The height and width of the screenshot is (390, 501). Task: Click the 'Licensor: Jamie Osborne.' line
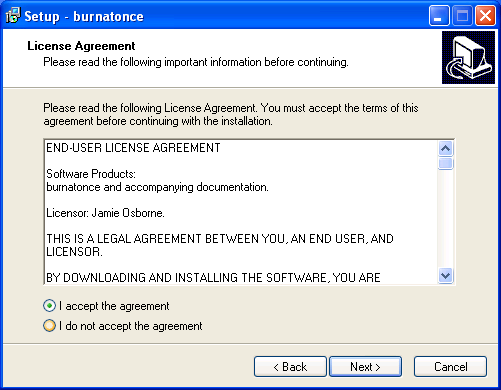[x=105, y=213]
